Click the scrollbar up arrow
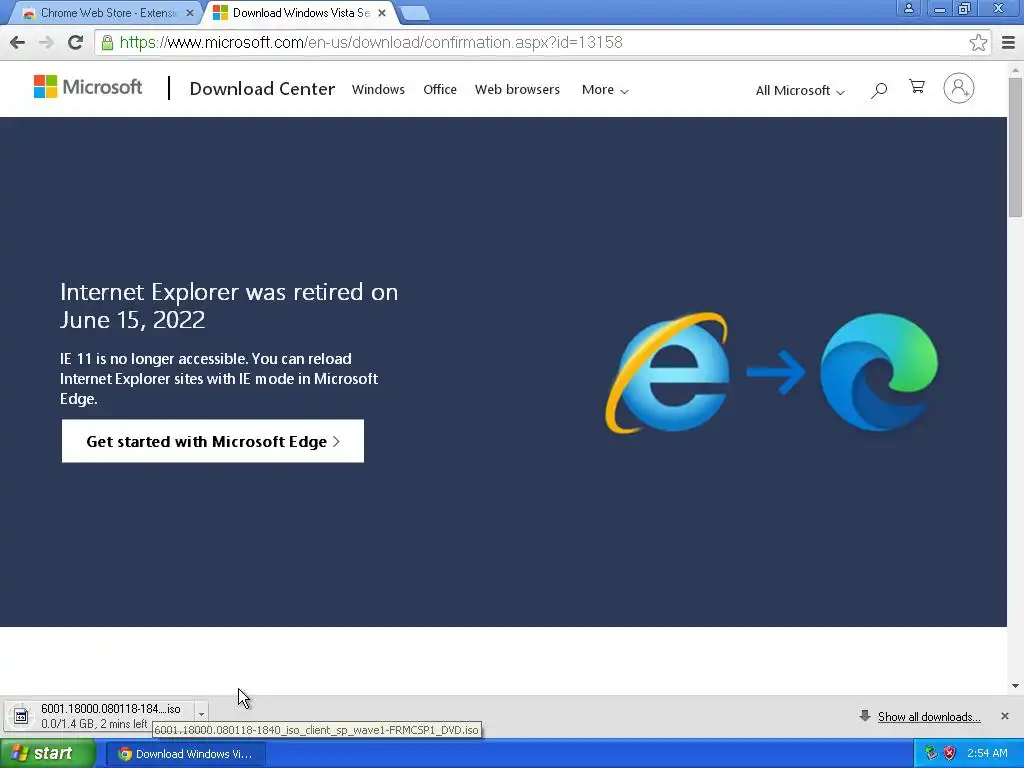The image size is (1024, 768). pyautogui.click(x=1015, y=69)
